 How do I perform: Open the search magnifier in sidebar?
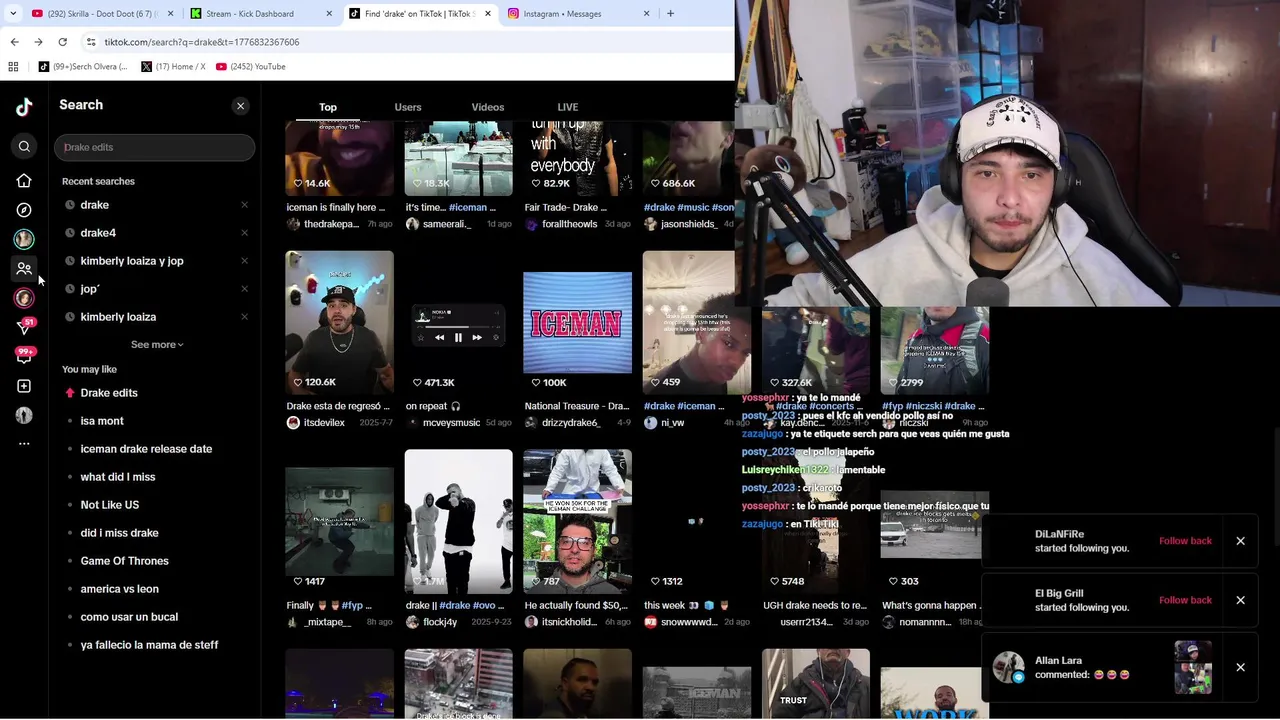(x=24, y=147)
